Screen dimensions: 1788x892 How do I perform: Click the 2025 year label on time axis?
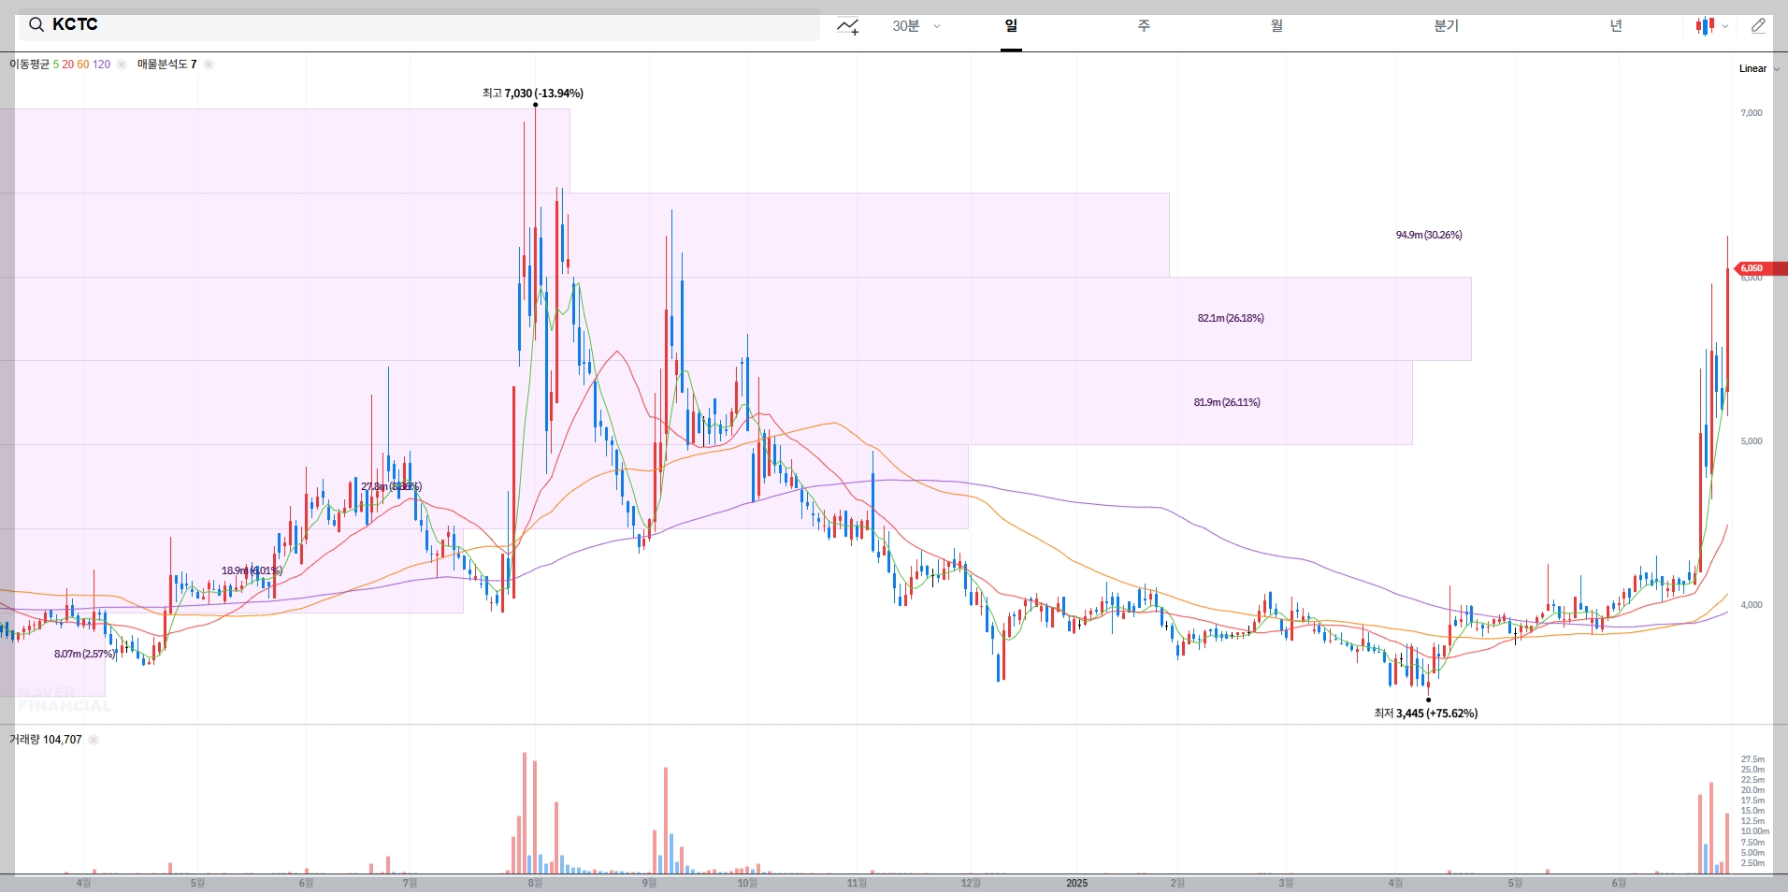click(1077, 883)
